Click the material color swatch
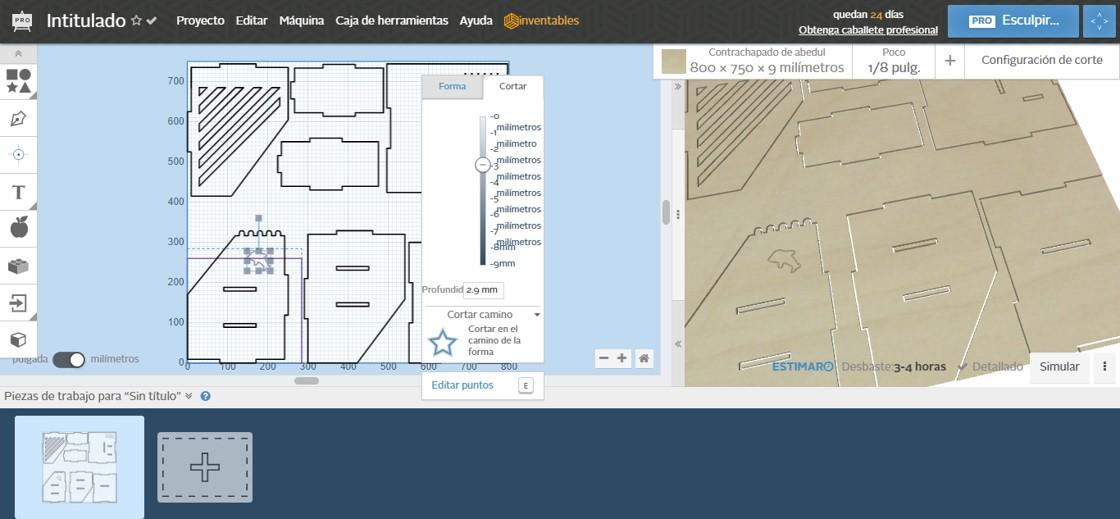 [x=673, y=61]
